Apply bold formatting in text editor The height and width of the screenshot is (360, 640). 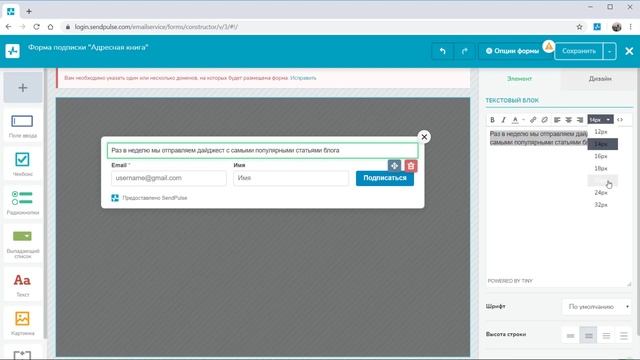(x=492, y=120)
